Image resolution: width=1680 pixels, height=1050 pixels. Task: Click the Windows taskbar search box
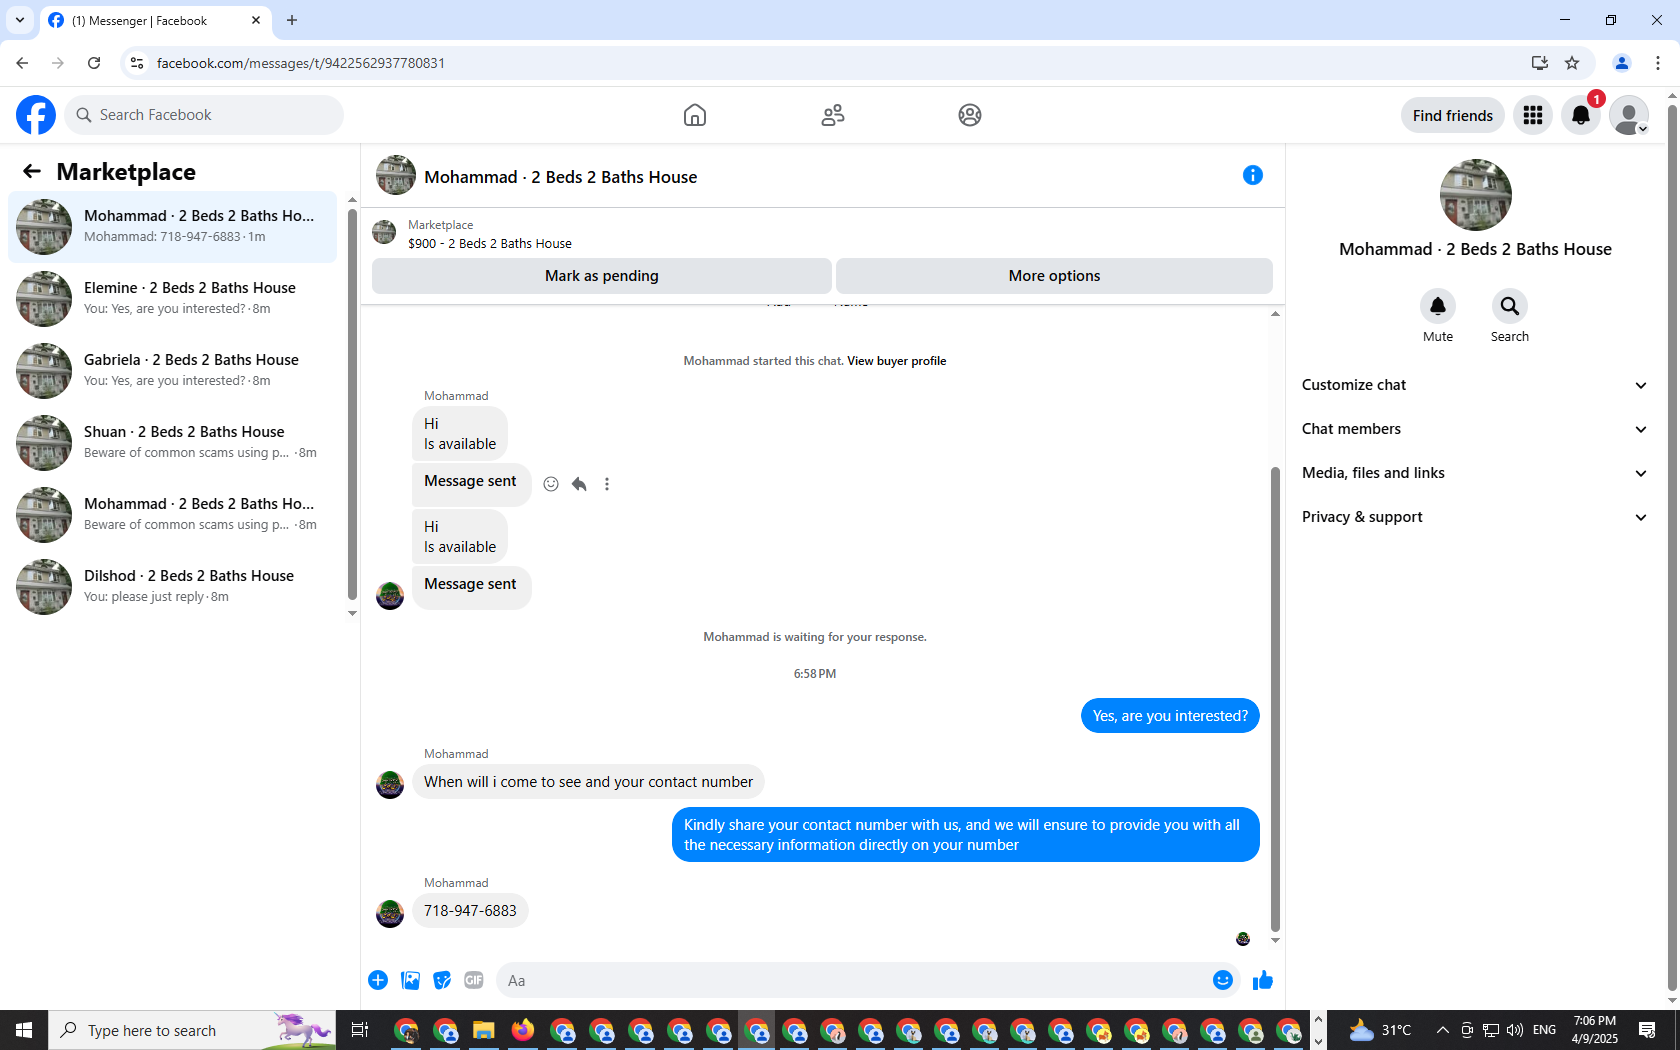tap(192, 1030)
